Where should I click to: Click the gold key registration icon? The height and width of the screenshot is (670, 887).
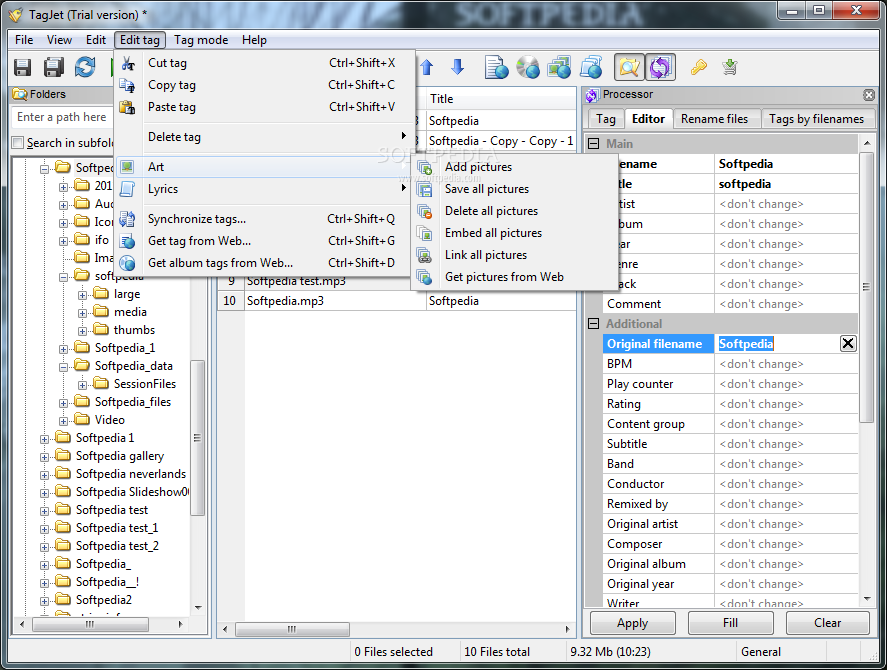[699, 67]
